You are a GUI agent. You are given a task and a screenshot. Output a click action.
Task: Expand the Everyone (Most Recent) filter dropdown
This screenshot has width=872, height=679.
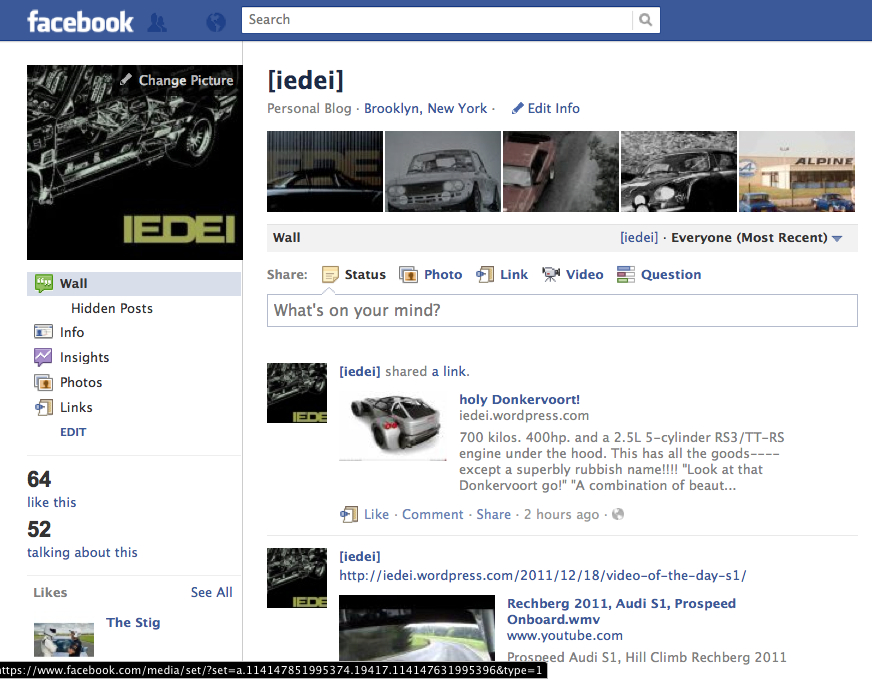(837, 238)
